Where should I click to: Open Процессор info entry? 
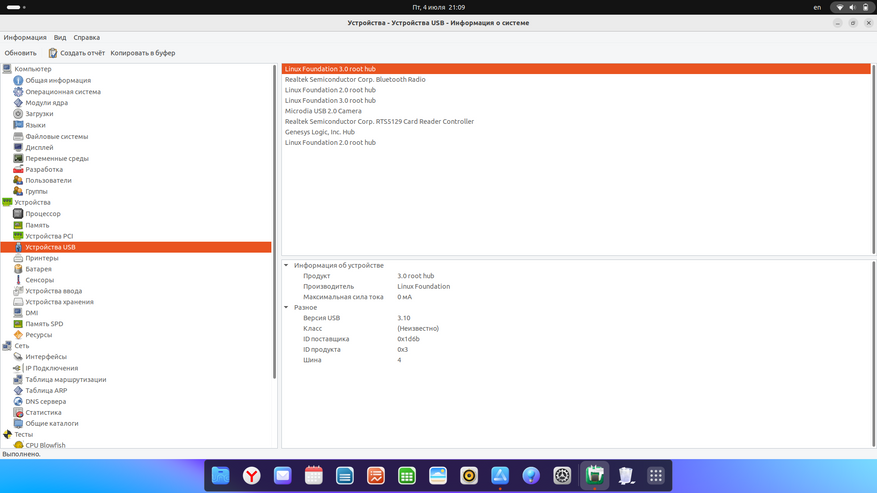point(43,214)
